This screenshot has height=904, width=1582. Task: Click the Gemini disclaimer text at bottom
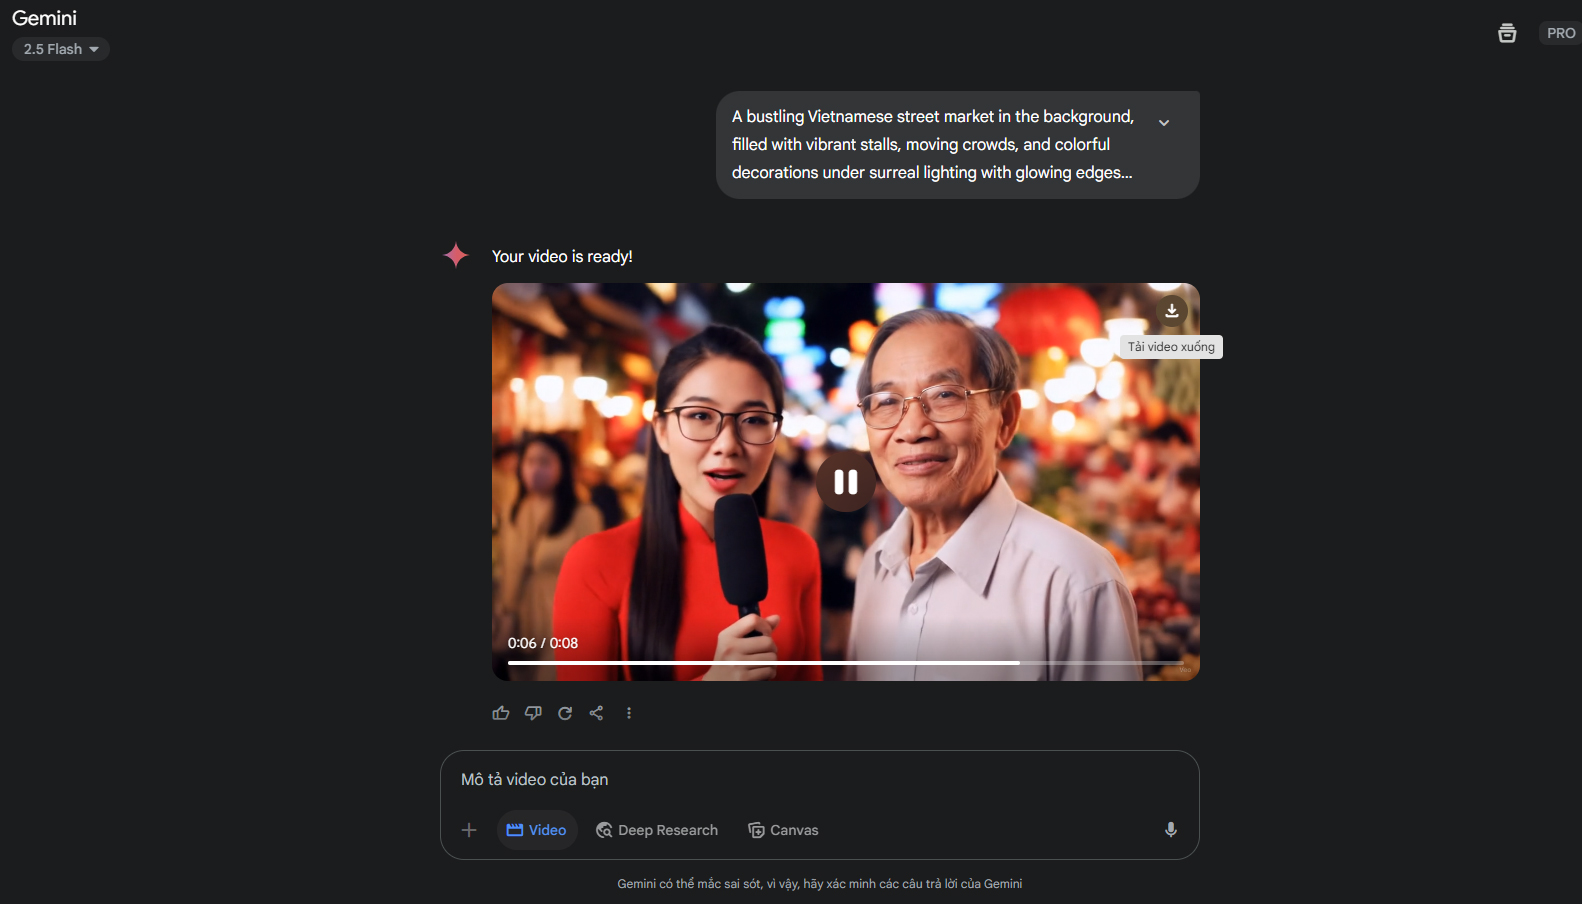pos(820,884)
